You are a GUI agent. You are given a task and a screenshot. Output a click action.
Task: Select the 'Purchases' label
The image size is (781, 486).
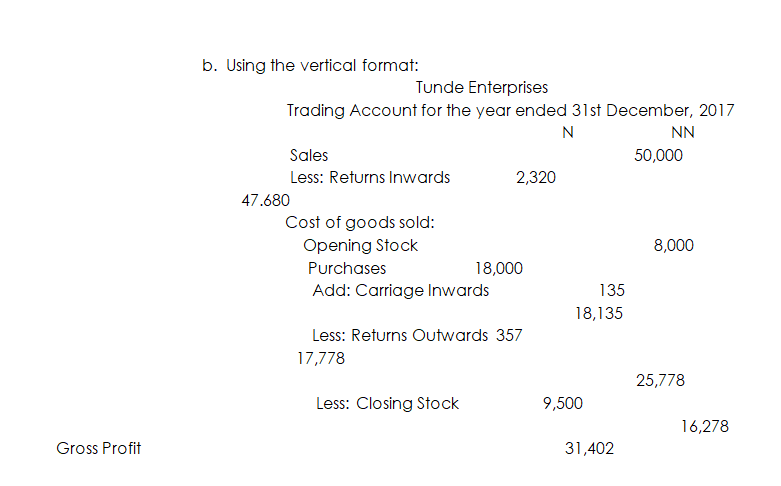point(346,268)
